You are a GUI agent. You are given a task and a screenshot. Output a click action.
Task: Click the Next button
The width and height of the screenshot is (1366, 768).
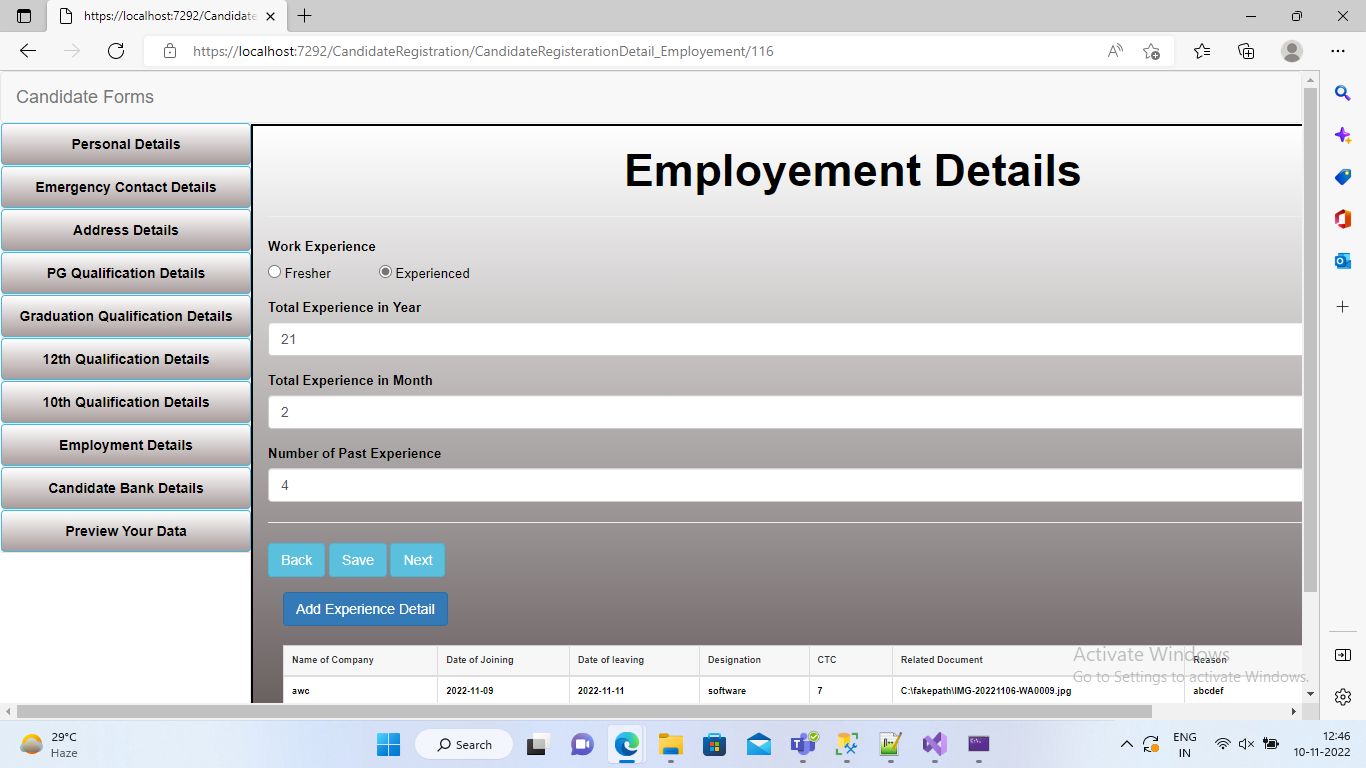[418, 560]
